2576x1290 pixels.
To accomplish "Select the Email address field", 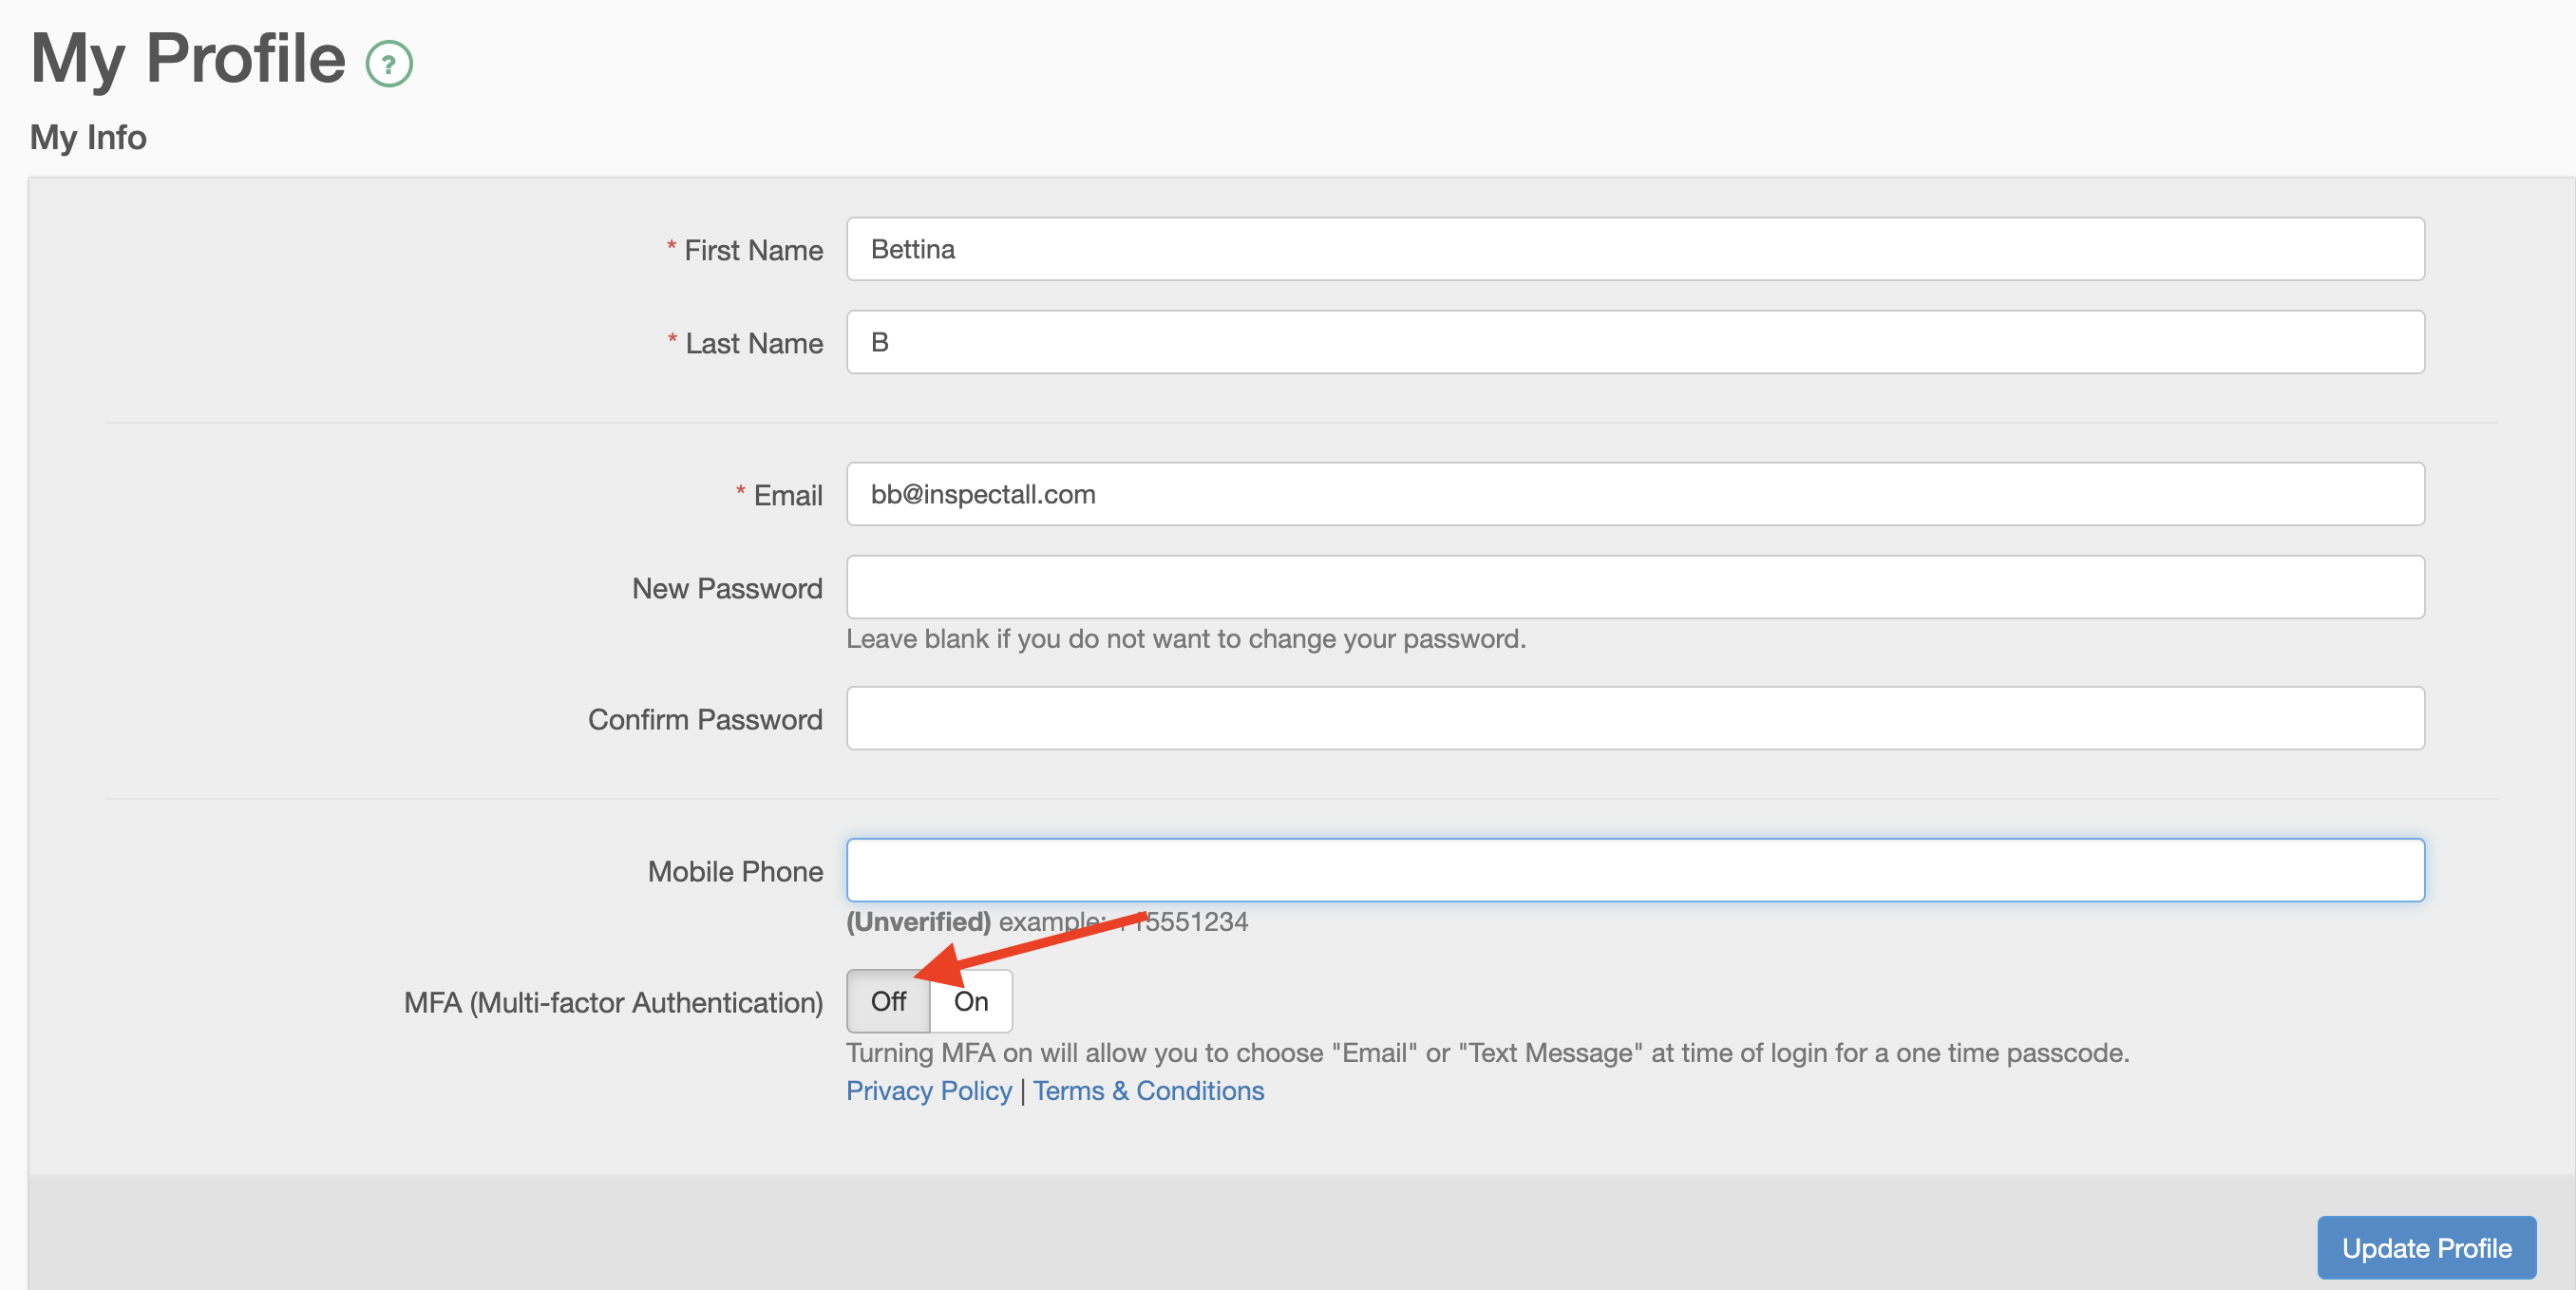I will [x=1635, y=494].
